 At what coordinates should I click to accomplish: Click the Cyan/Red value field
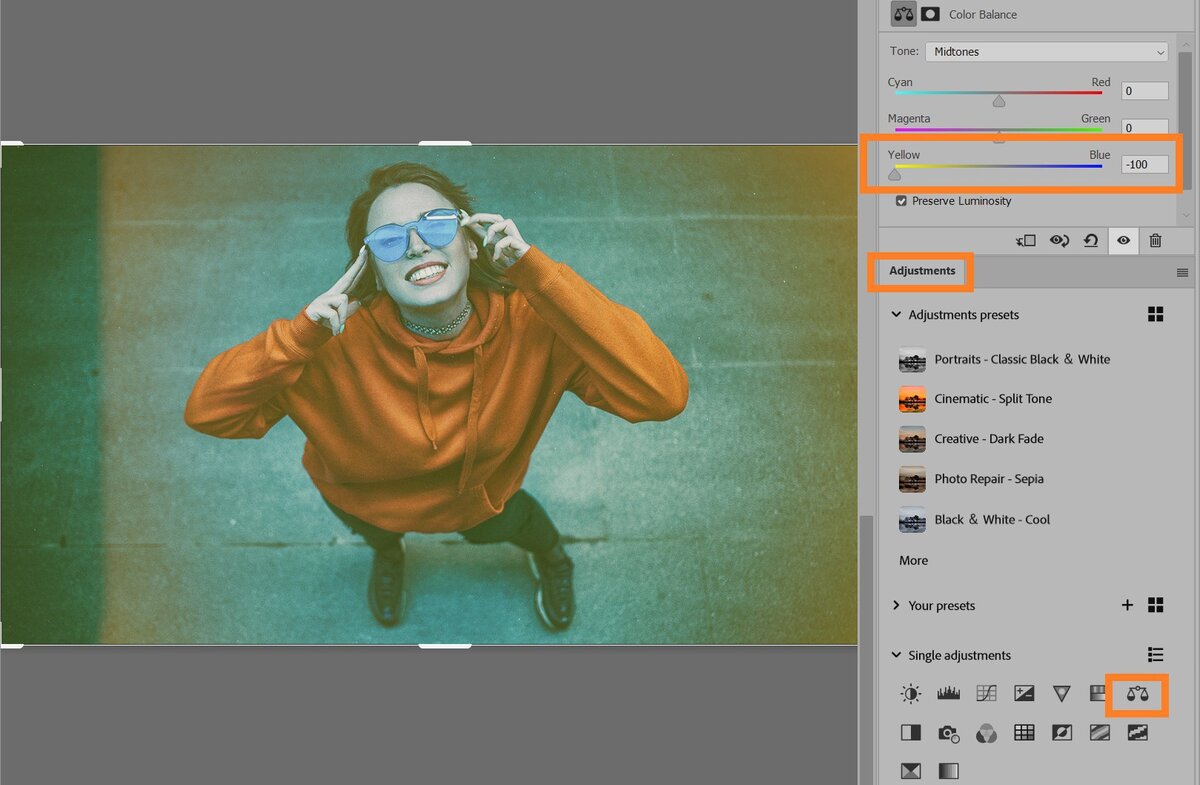tap(1144, 91)
